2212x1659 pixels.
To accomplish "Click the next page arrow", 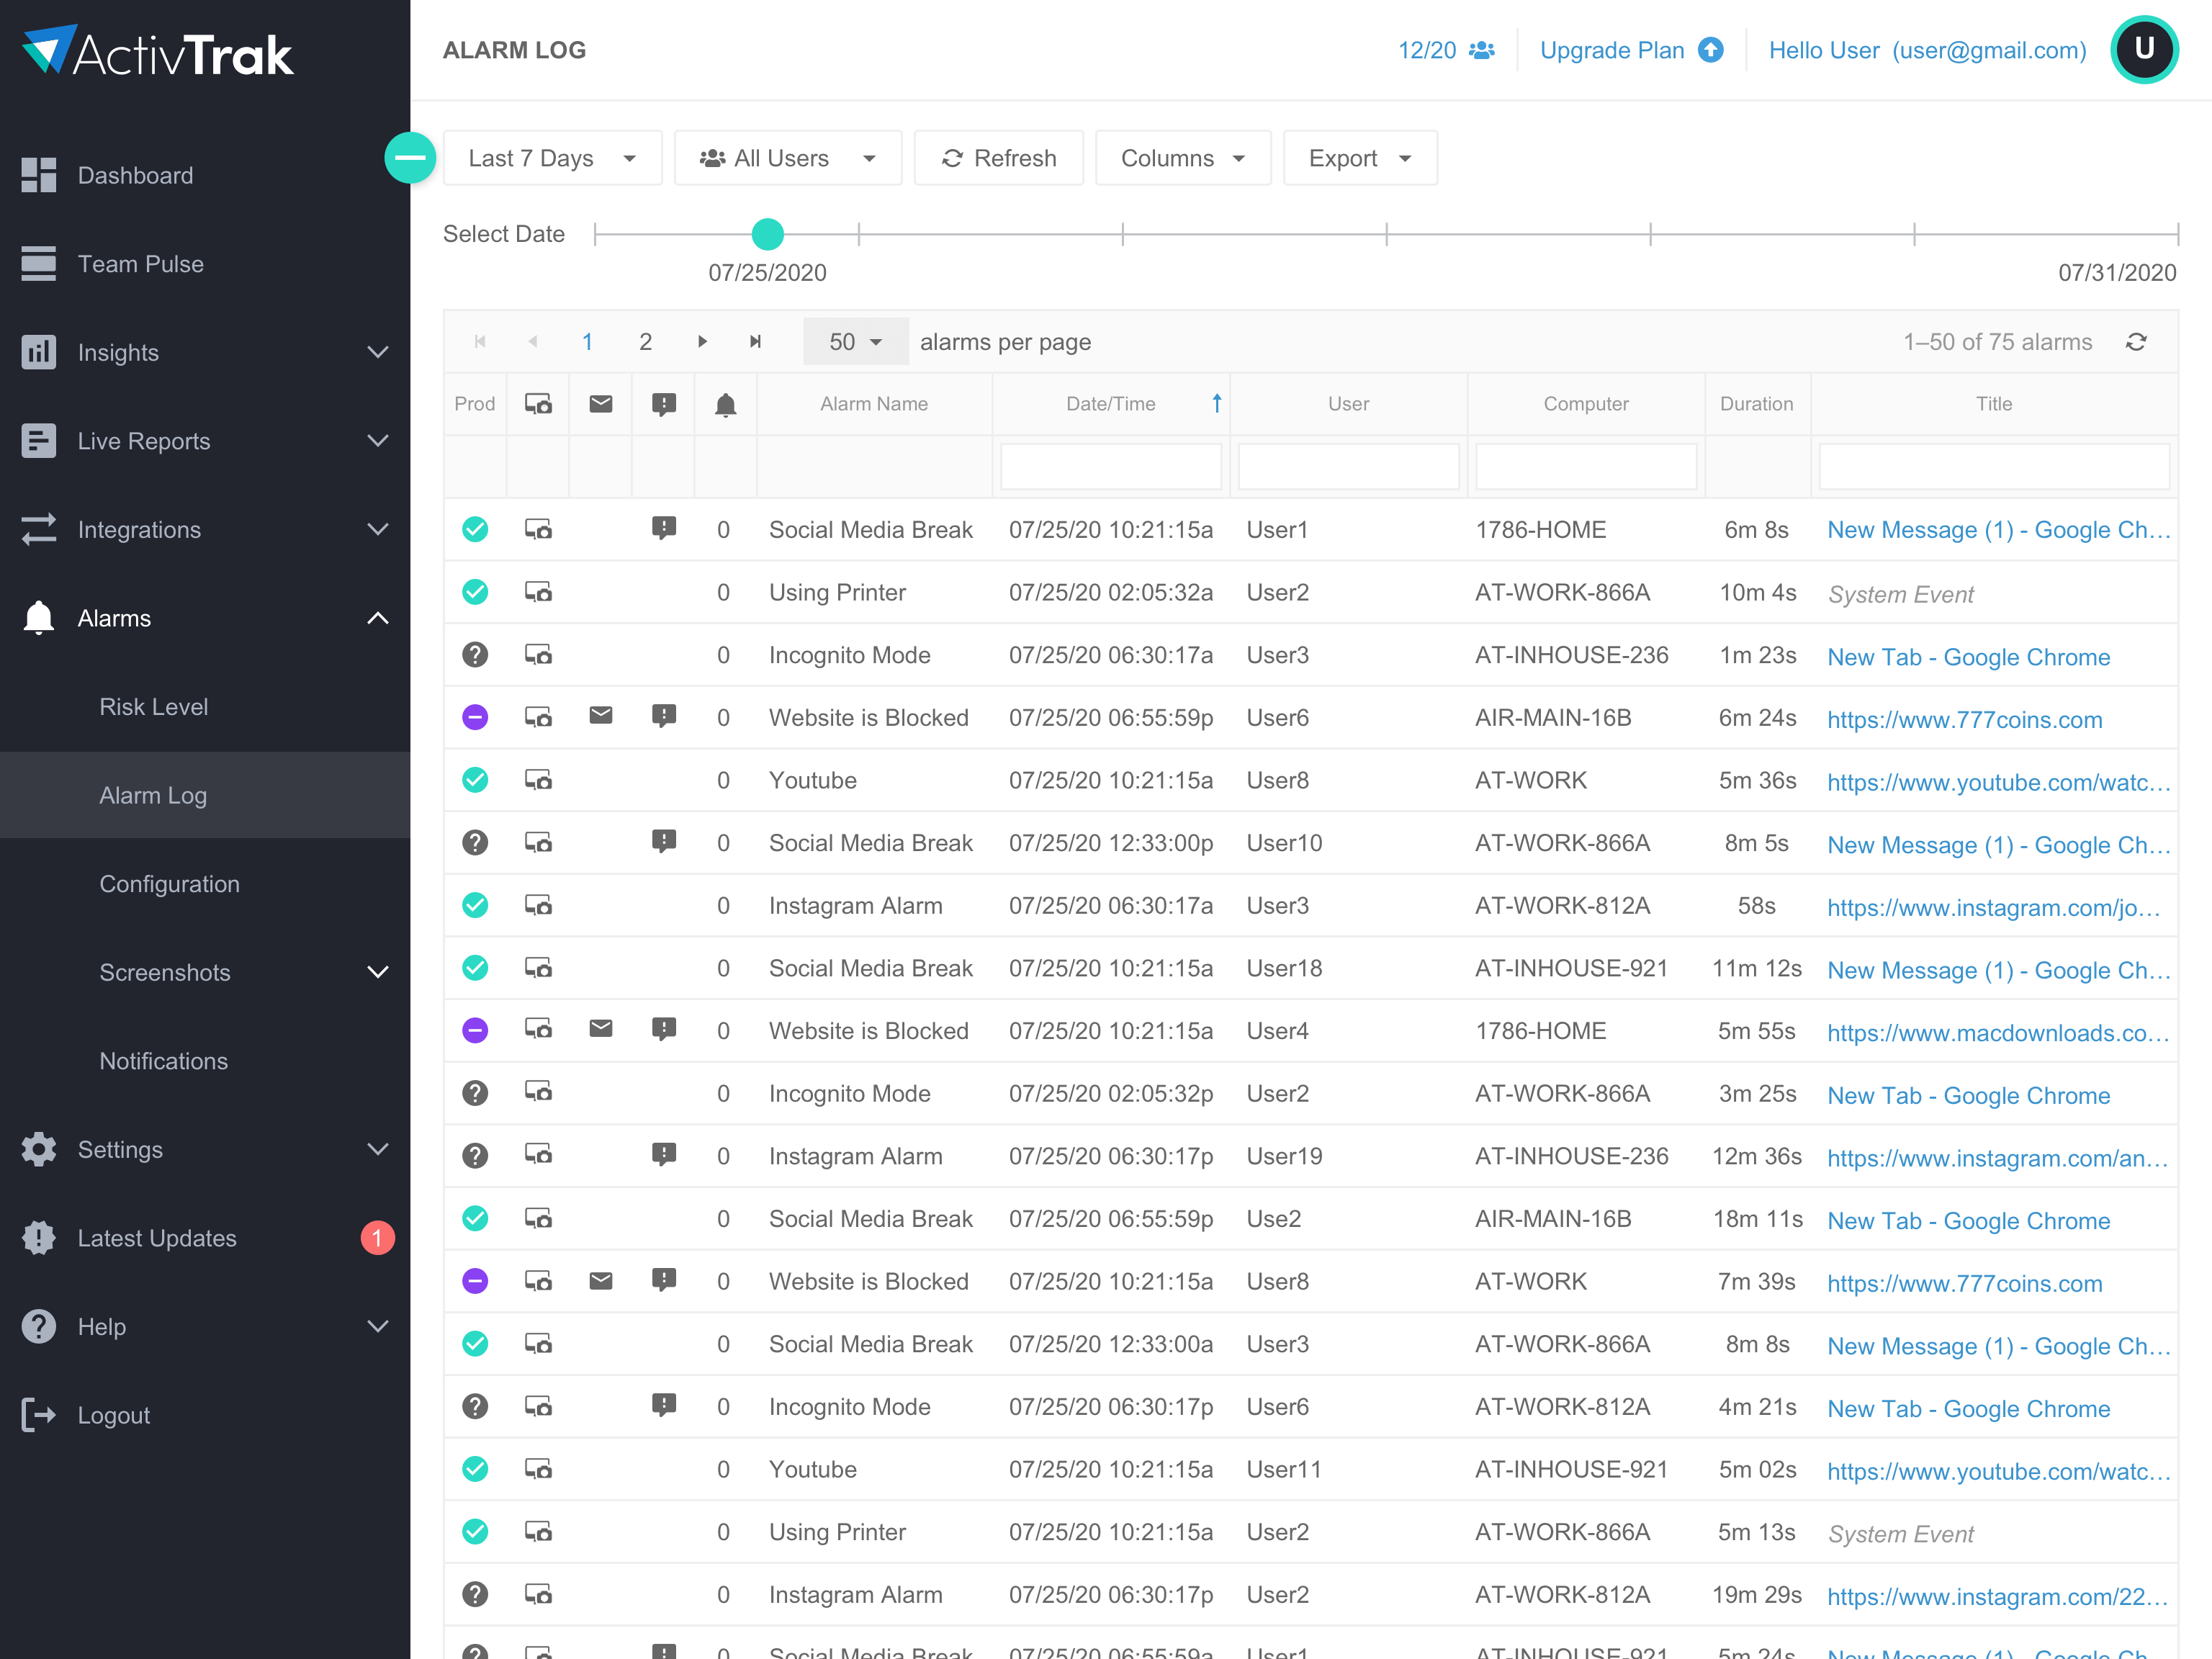I will pos(702,342).
